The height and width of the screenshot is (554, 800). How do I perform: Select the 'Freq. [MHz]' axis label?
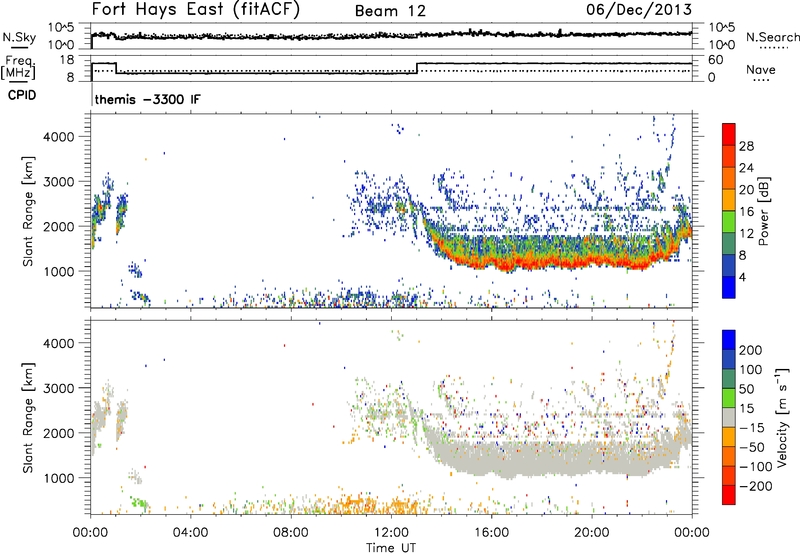18,67
